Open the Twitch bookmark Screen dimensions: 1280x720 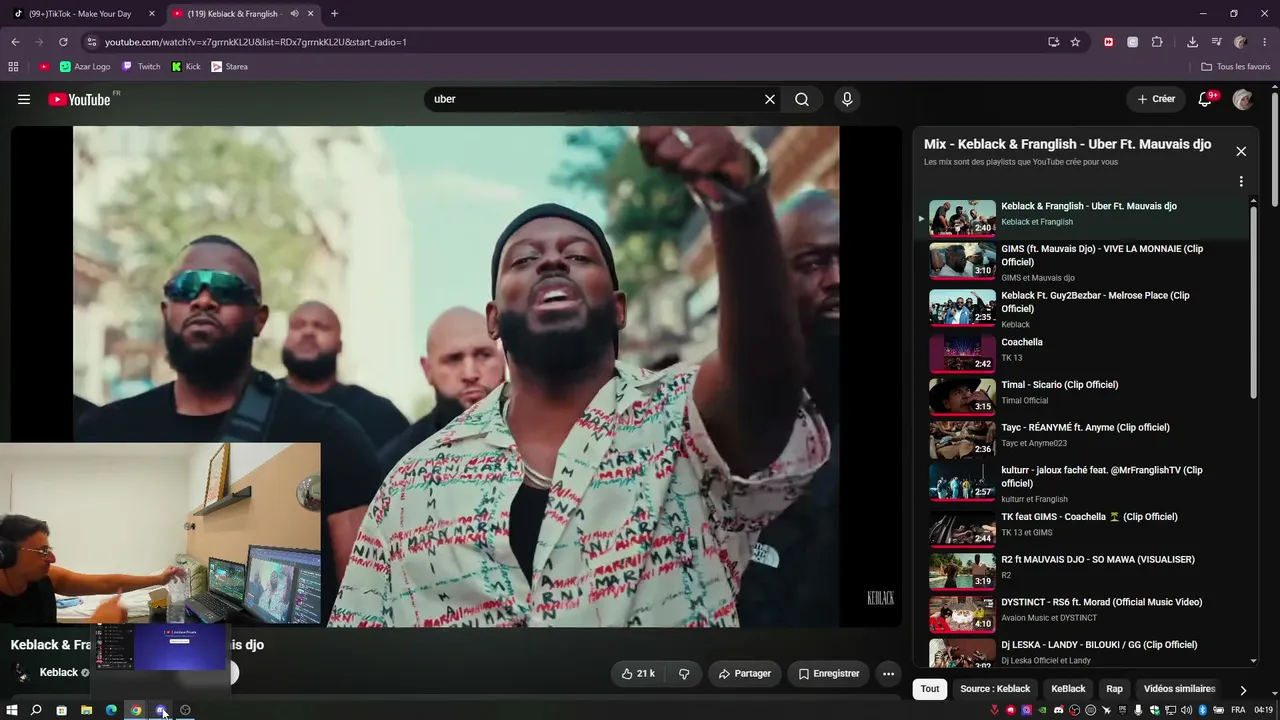click(x=141, y=67)
